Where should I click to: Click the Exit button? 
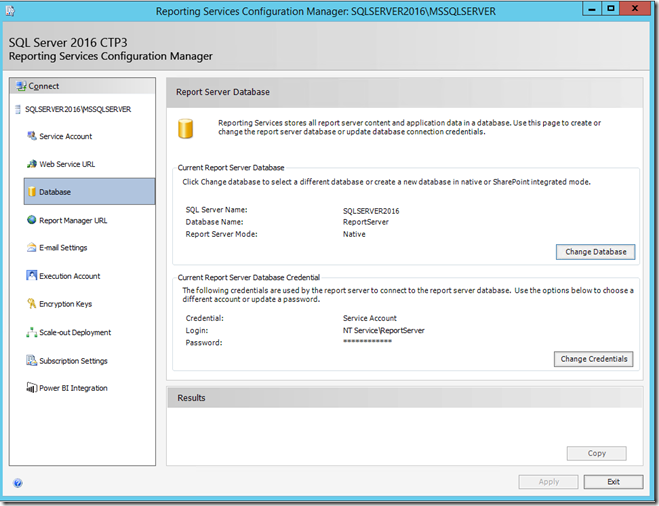613,482
